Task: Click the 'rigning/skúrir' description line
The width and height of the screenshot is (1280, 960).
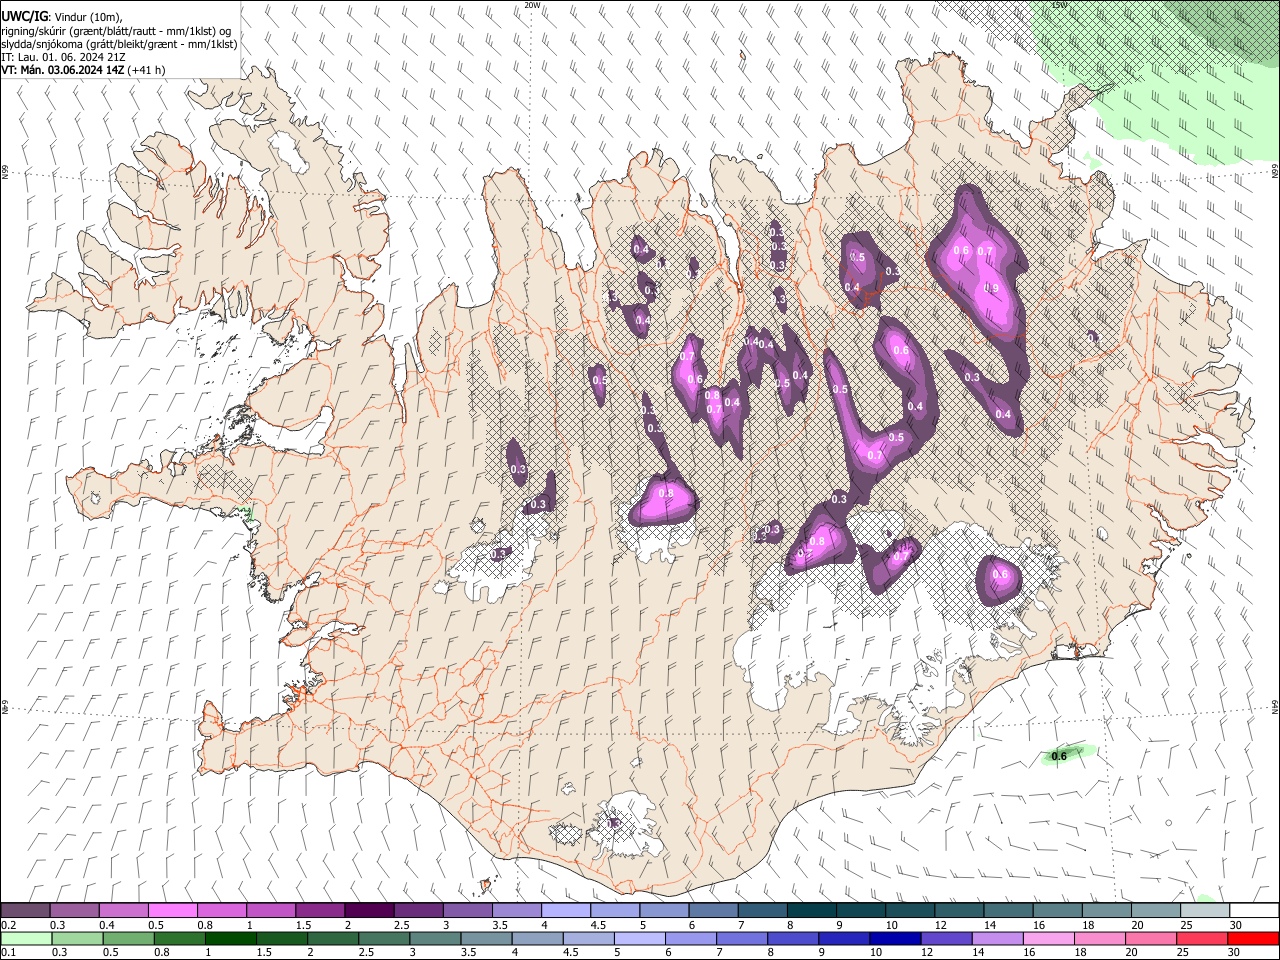Action: click(x=116, y=31)
